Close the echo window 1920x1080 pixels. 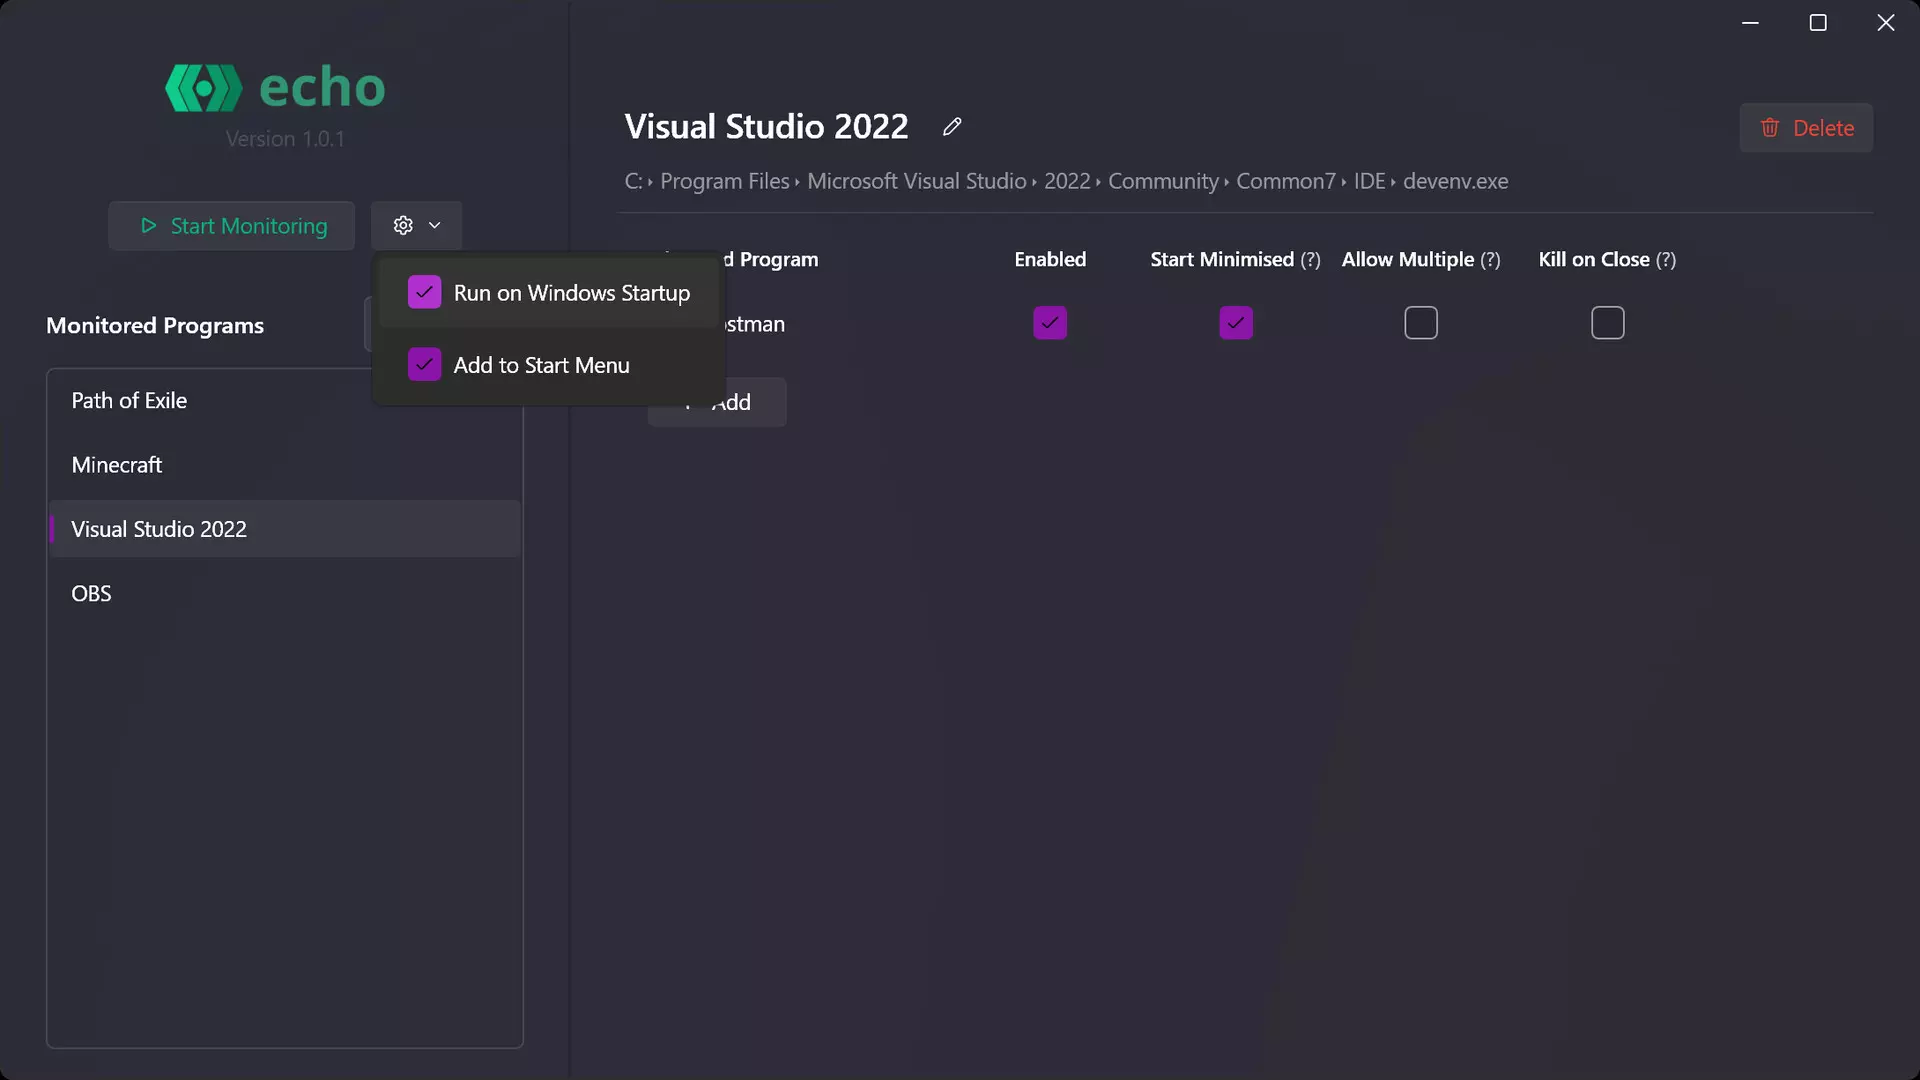pyautogui.click(x=1886, y=23)
